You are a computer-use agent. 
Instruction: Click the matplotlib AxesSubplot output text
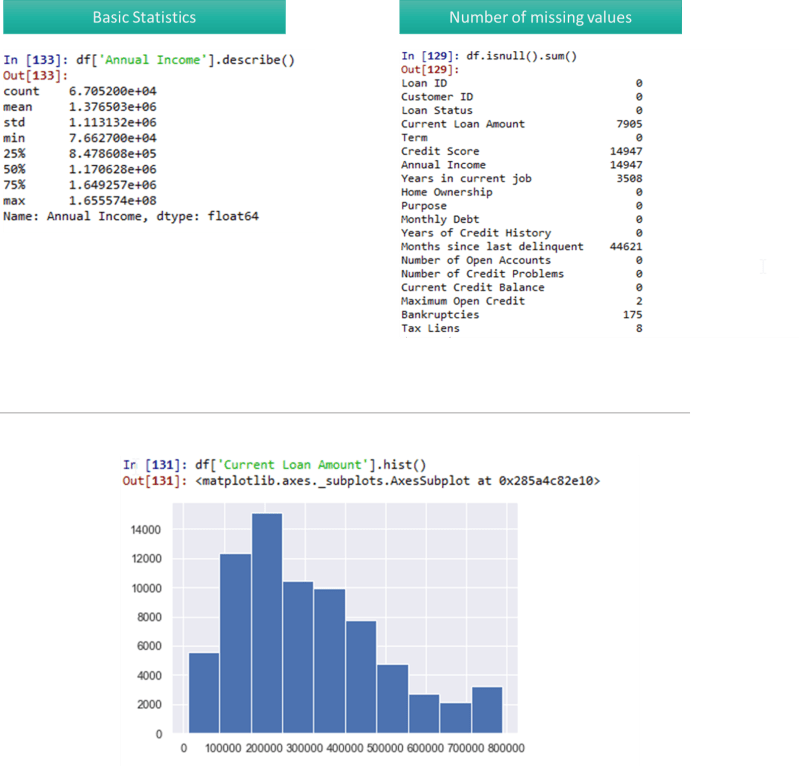[x=397, y=481]
